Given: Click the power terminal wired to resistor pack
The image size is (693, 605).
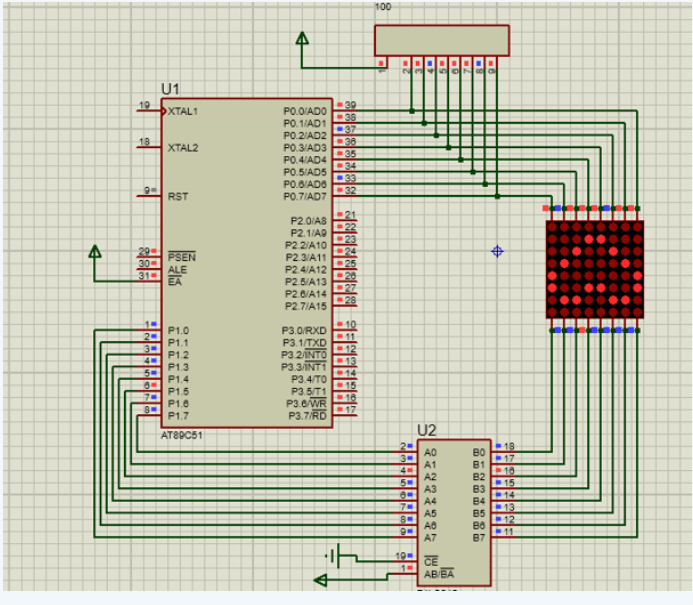Looking at the screenshot, I should (x=302, y=38).
